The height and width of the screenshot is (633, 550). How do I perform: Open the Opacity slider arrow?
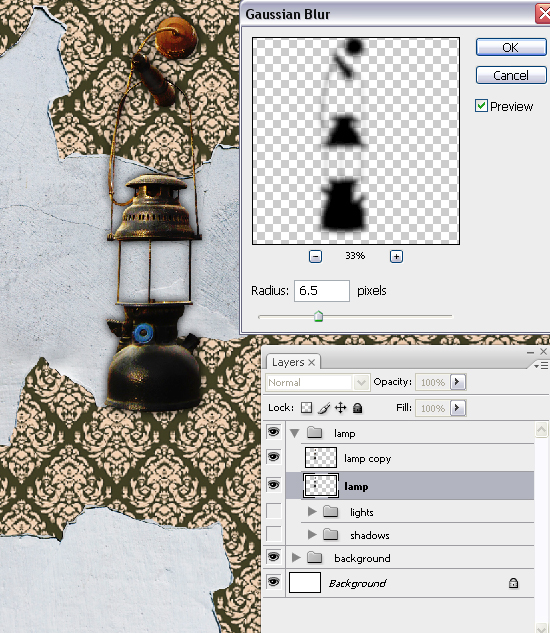click(x=458, y=382)
